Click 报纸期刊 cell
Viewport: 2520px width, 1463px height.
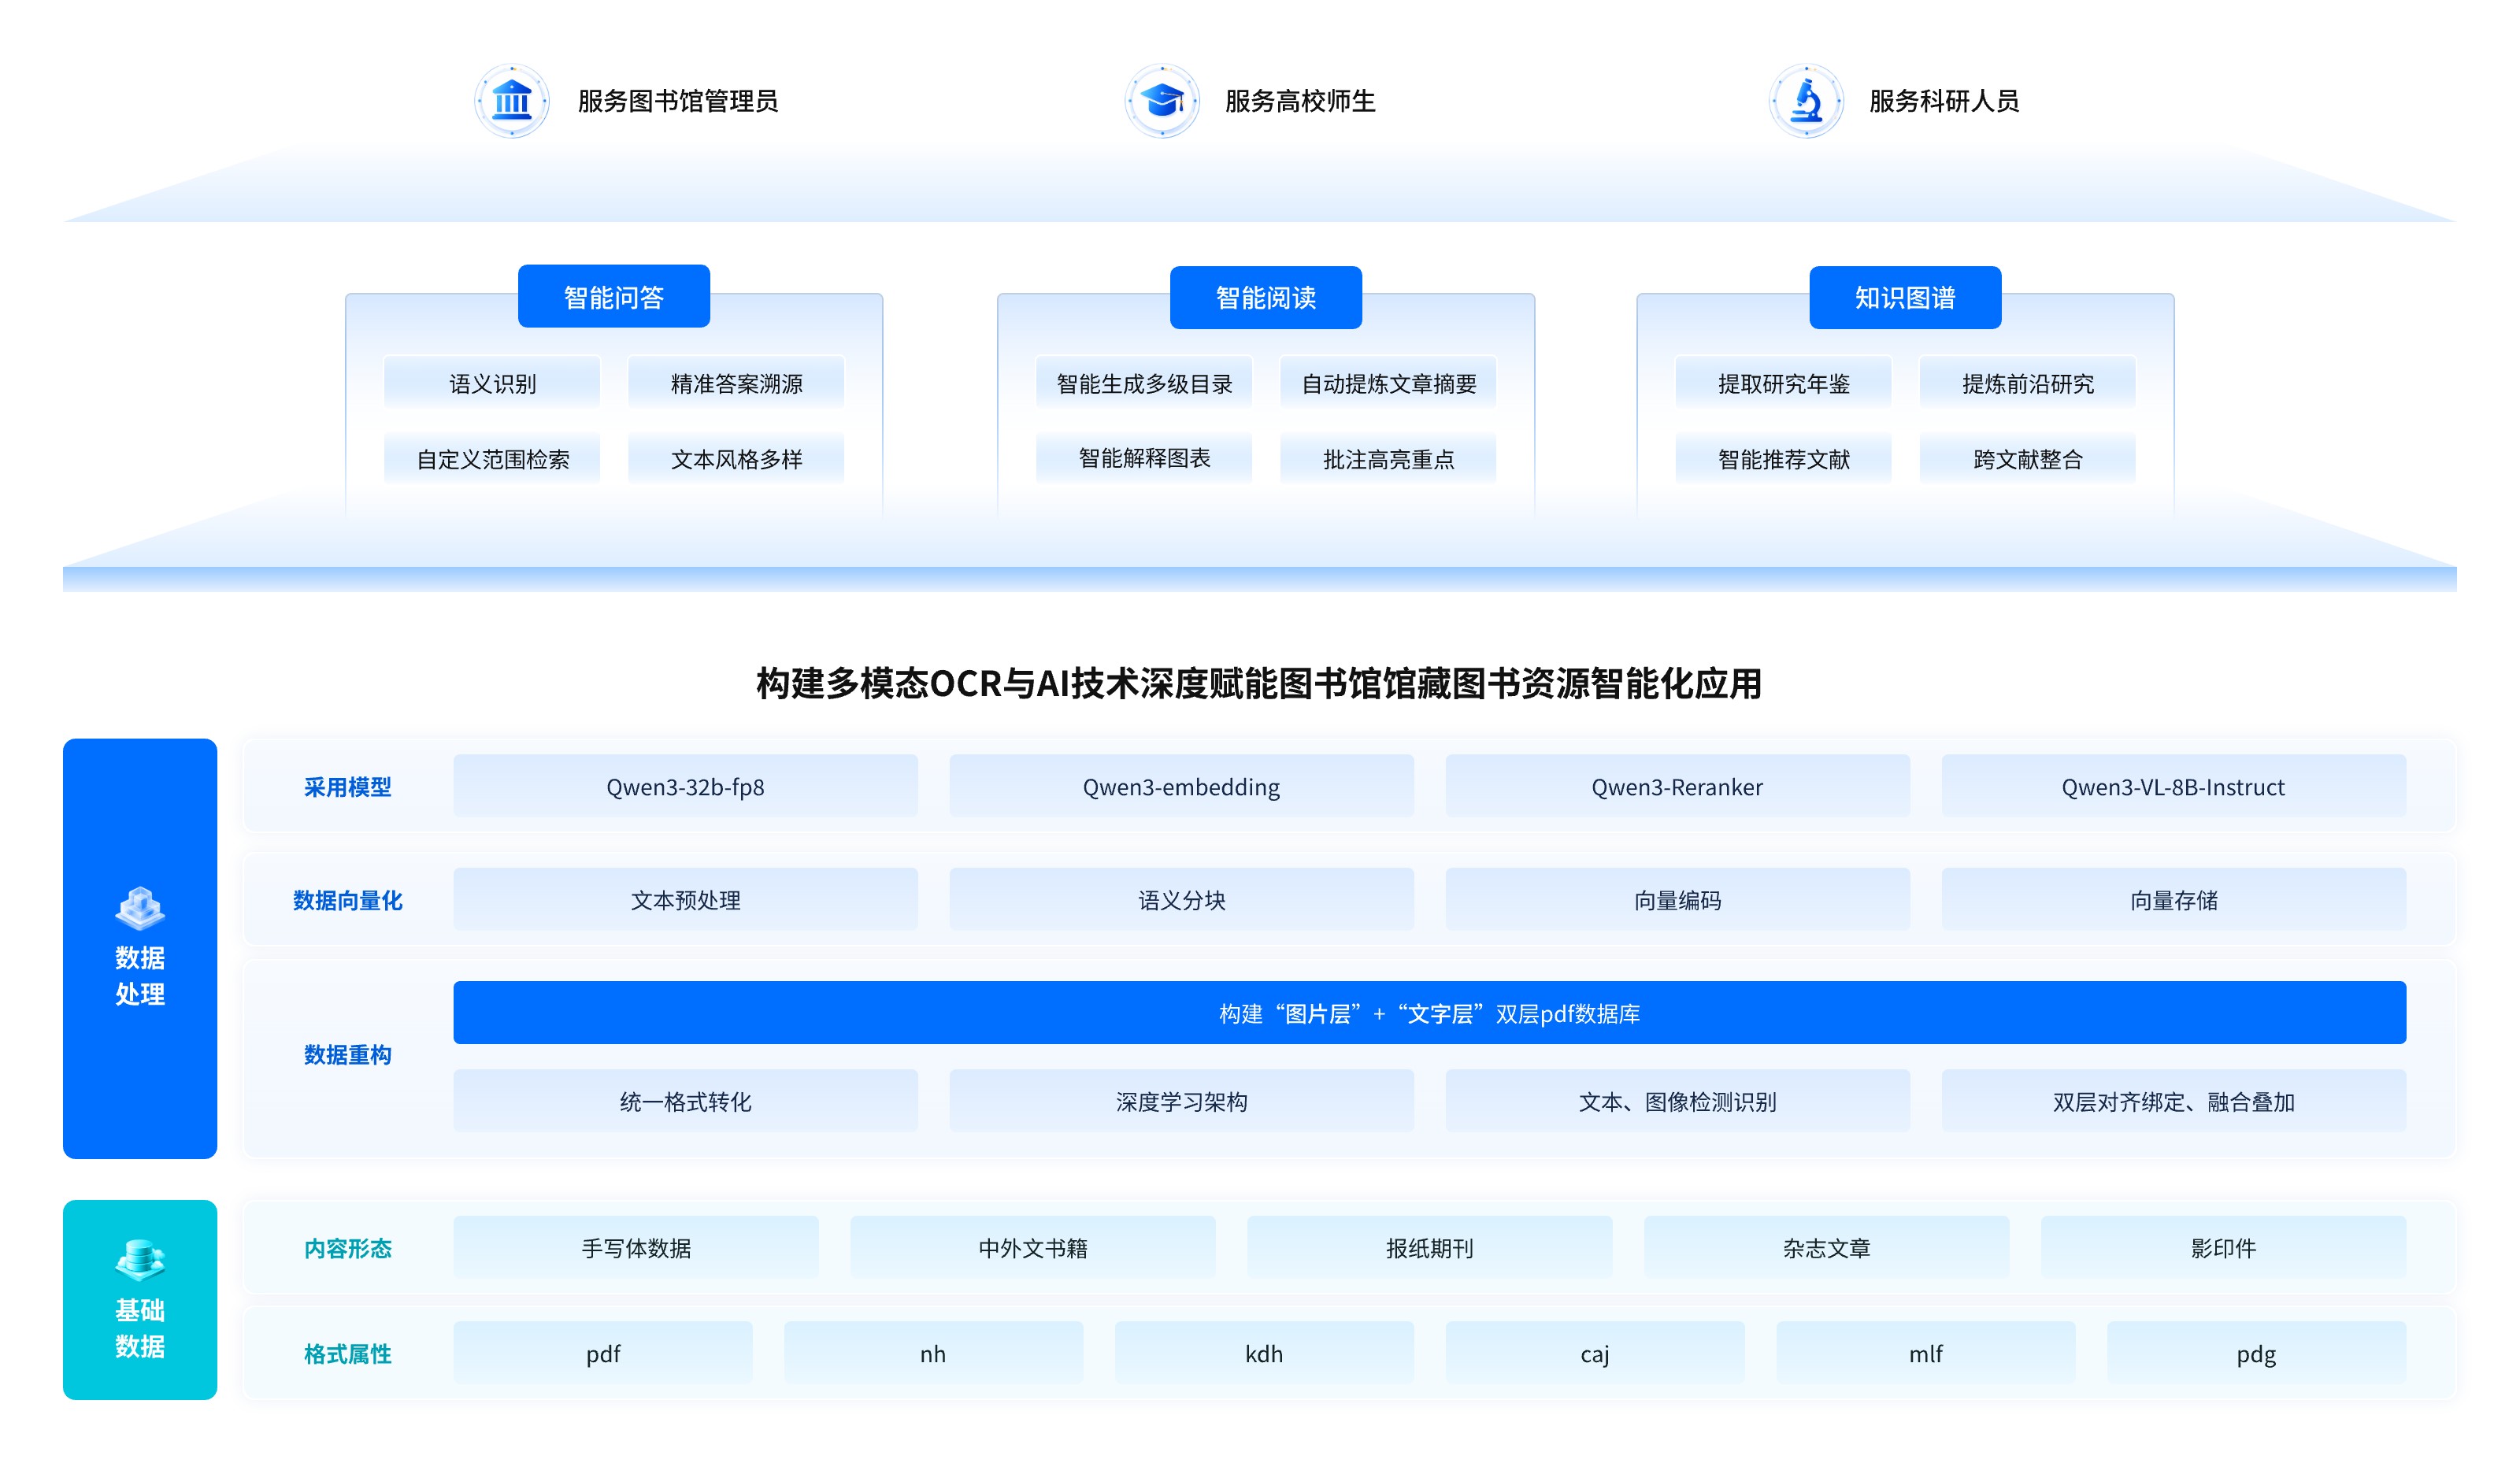pyautogui.click(x=1429, y=1247)
